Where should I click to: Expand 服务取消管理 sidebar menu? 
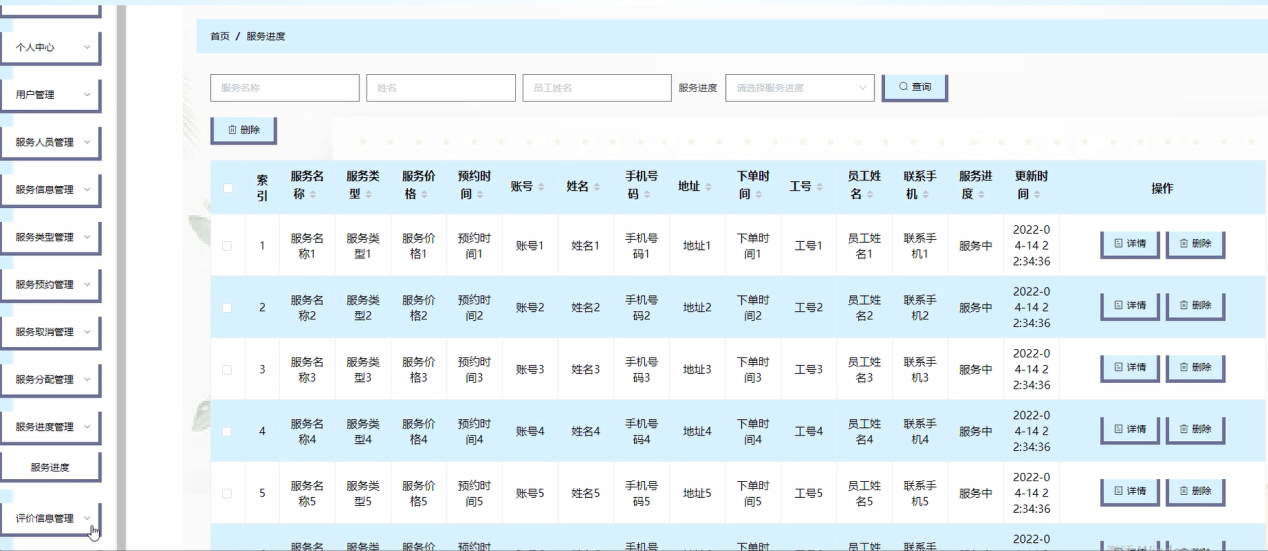click(x=50, y=332)
